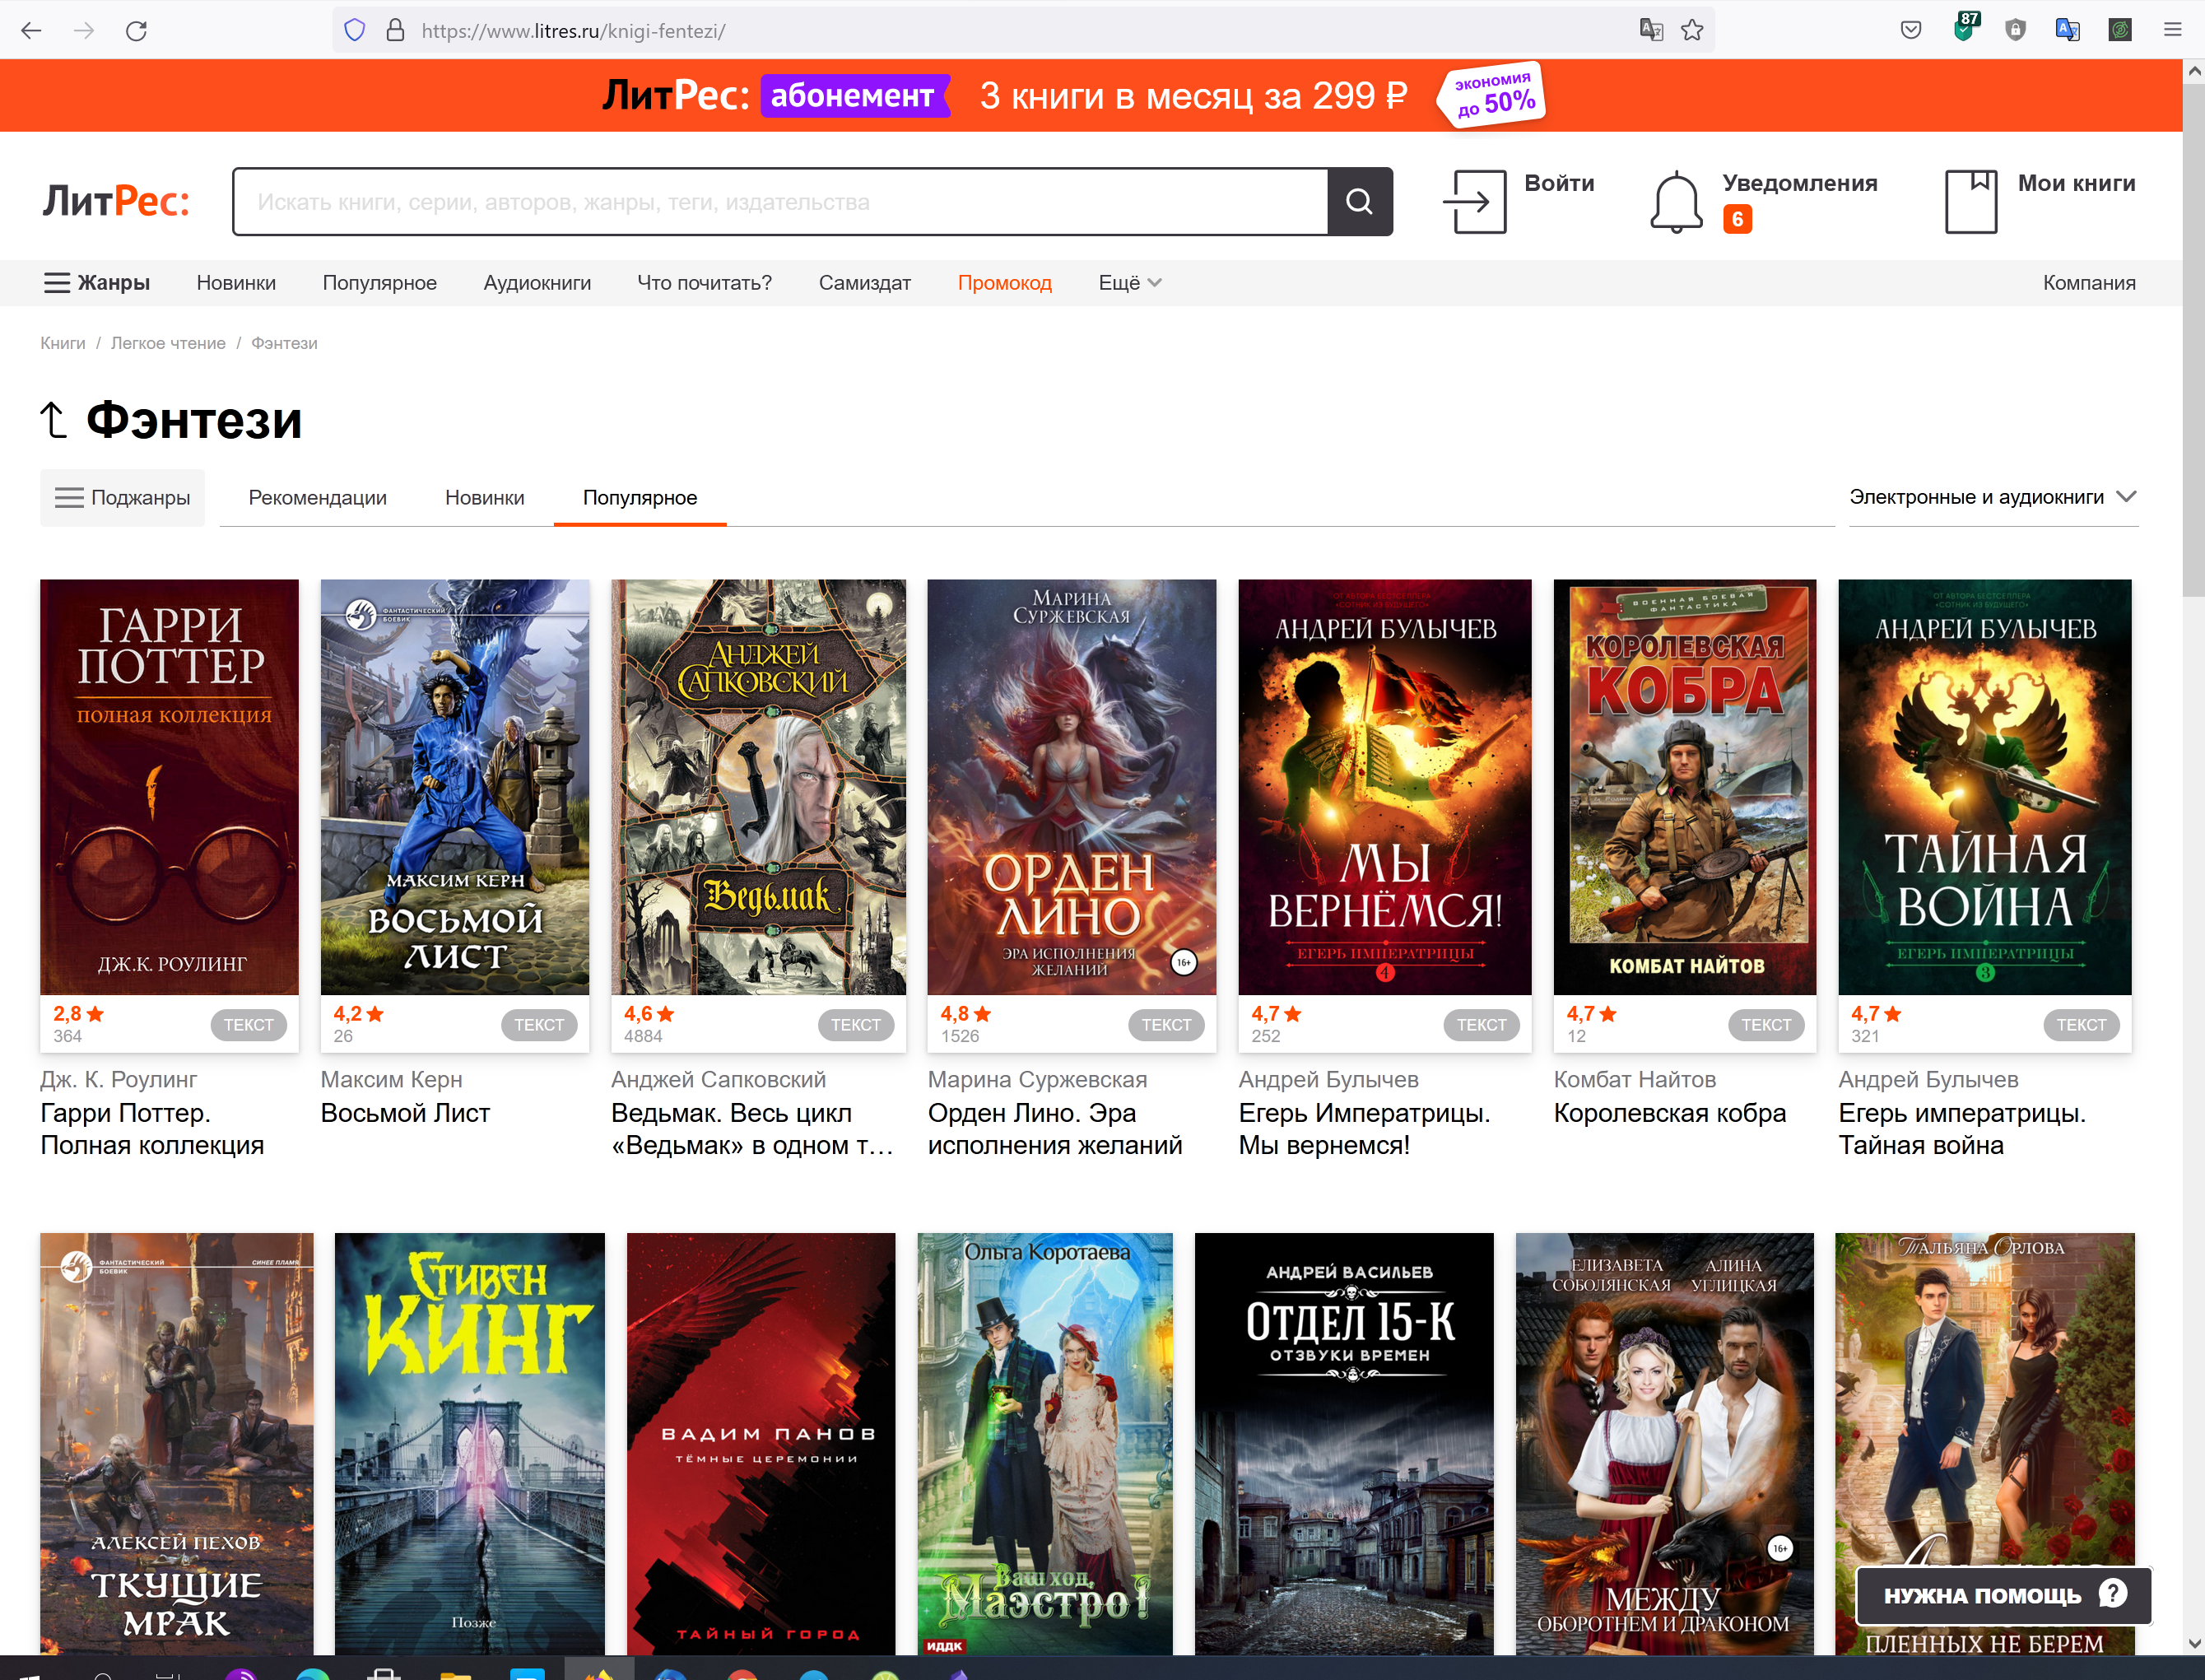Select the Рекомендации tab
This screenshot has height=1680, width=2205.
pyautogui.click(x=317, y=497)
